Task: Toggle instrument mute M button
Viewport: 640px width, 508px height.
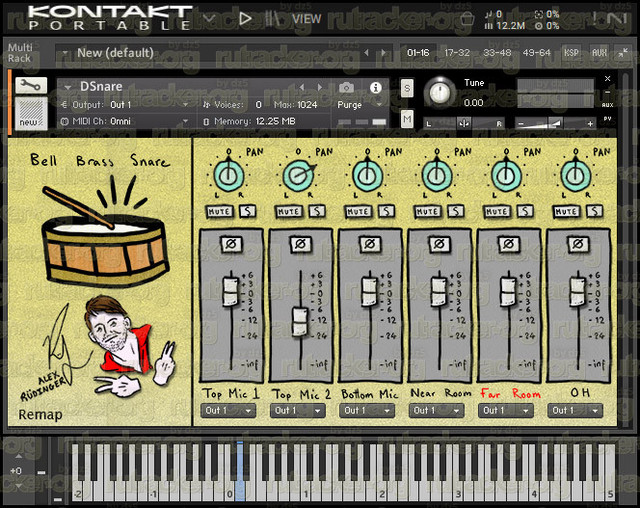Action: [x=407, y=119]
